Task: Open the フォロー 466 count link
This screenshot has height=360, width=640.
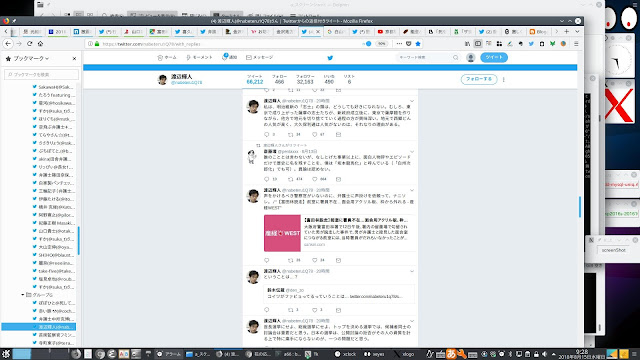Action: [280, 80]
